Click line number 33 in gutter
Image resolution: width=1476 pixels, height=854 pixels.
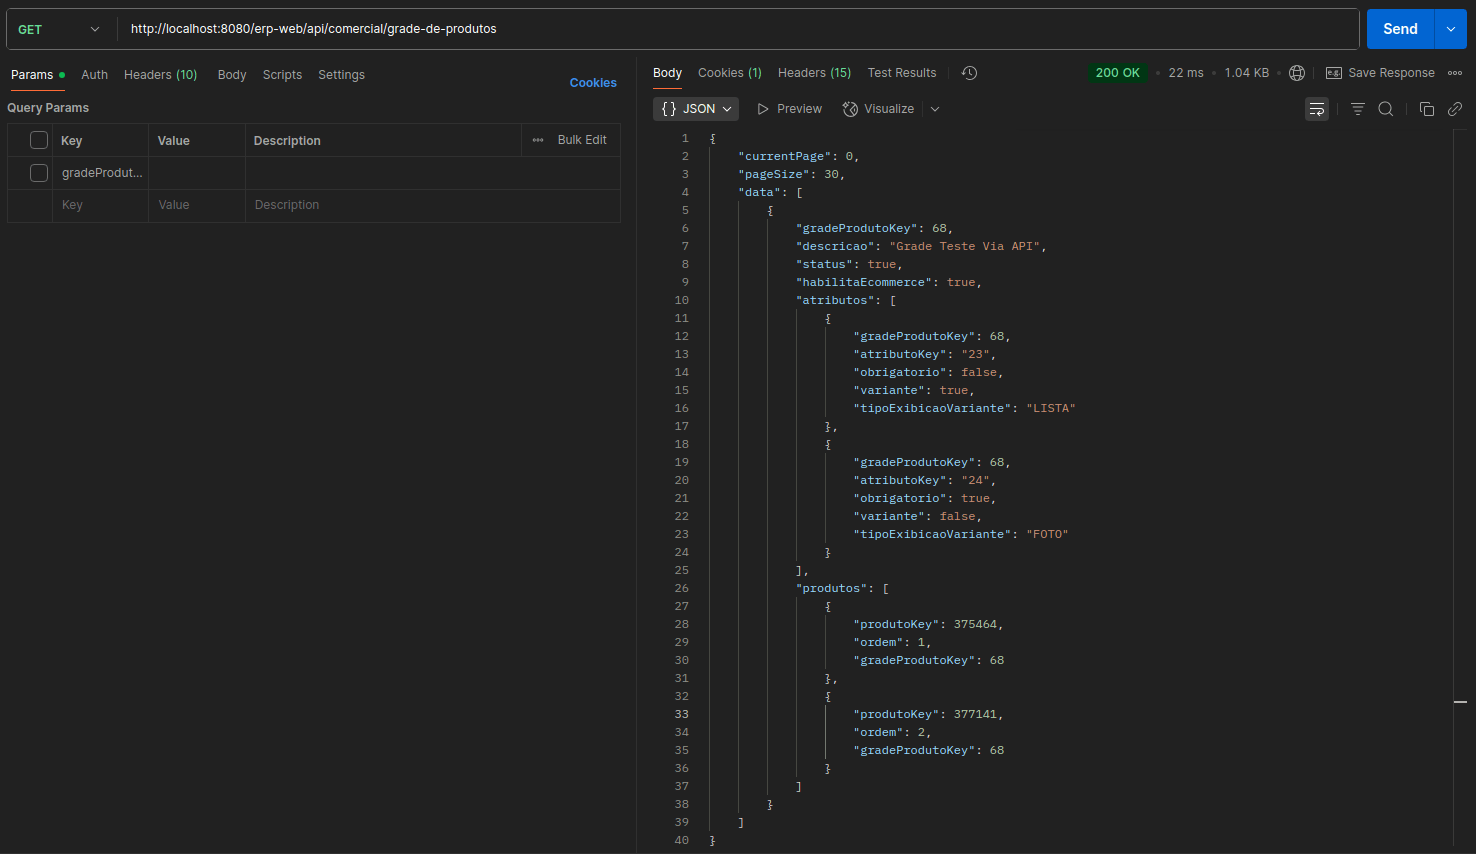coord(681,714)
